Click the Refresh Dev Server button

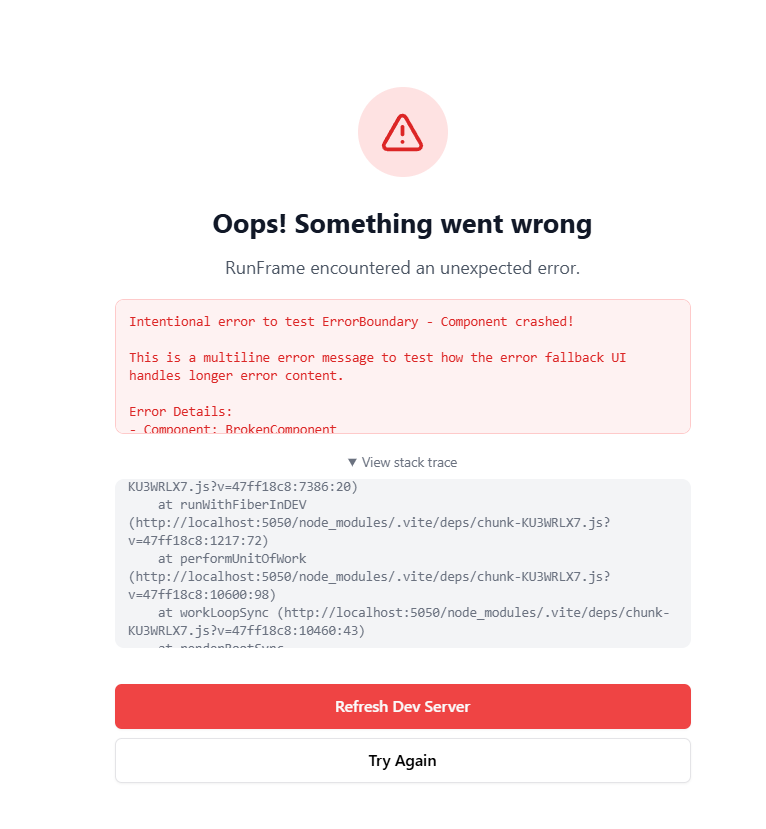tap(403, 706)
